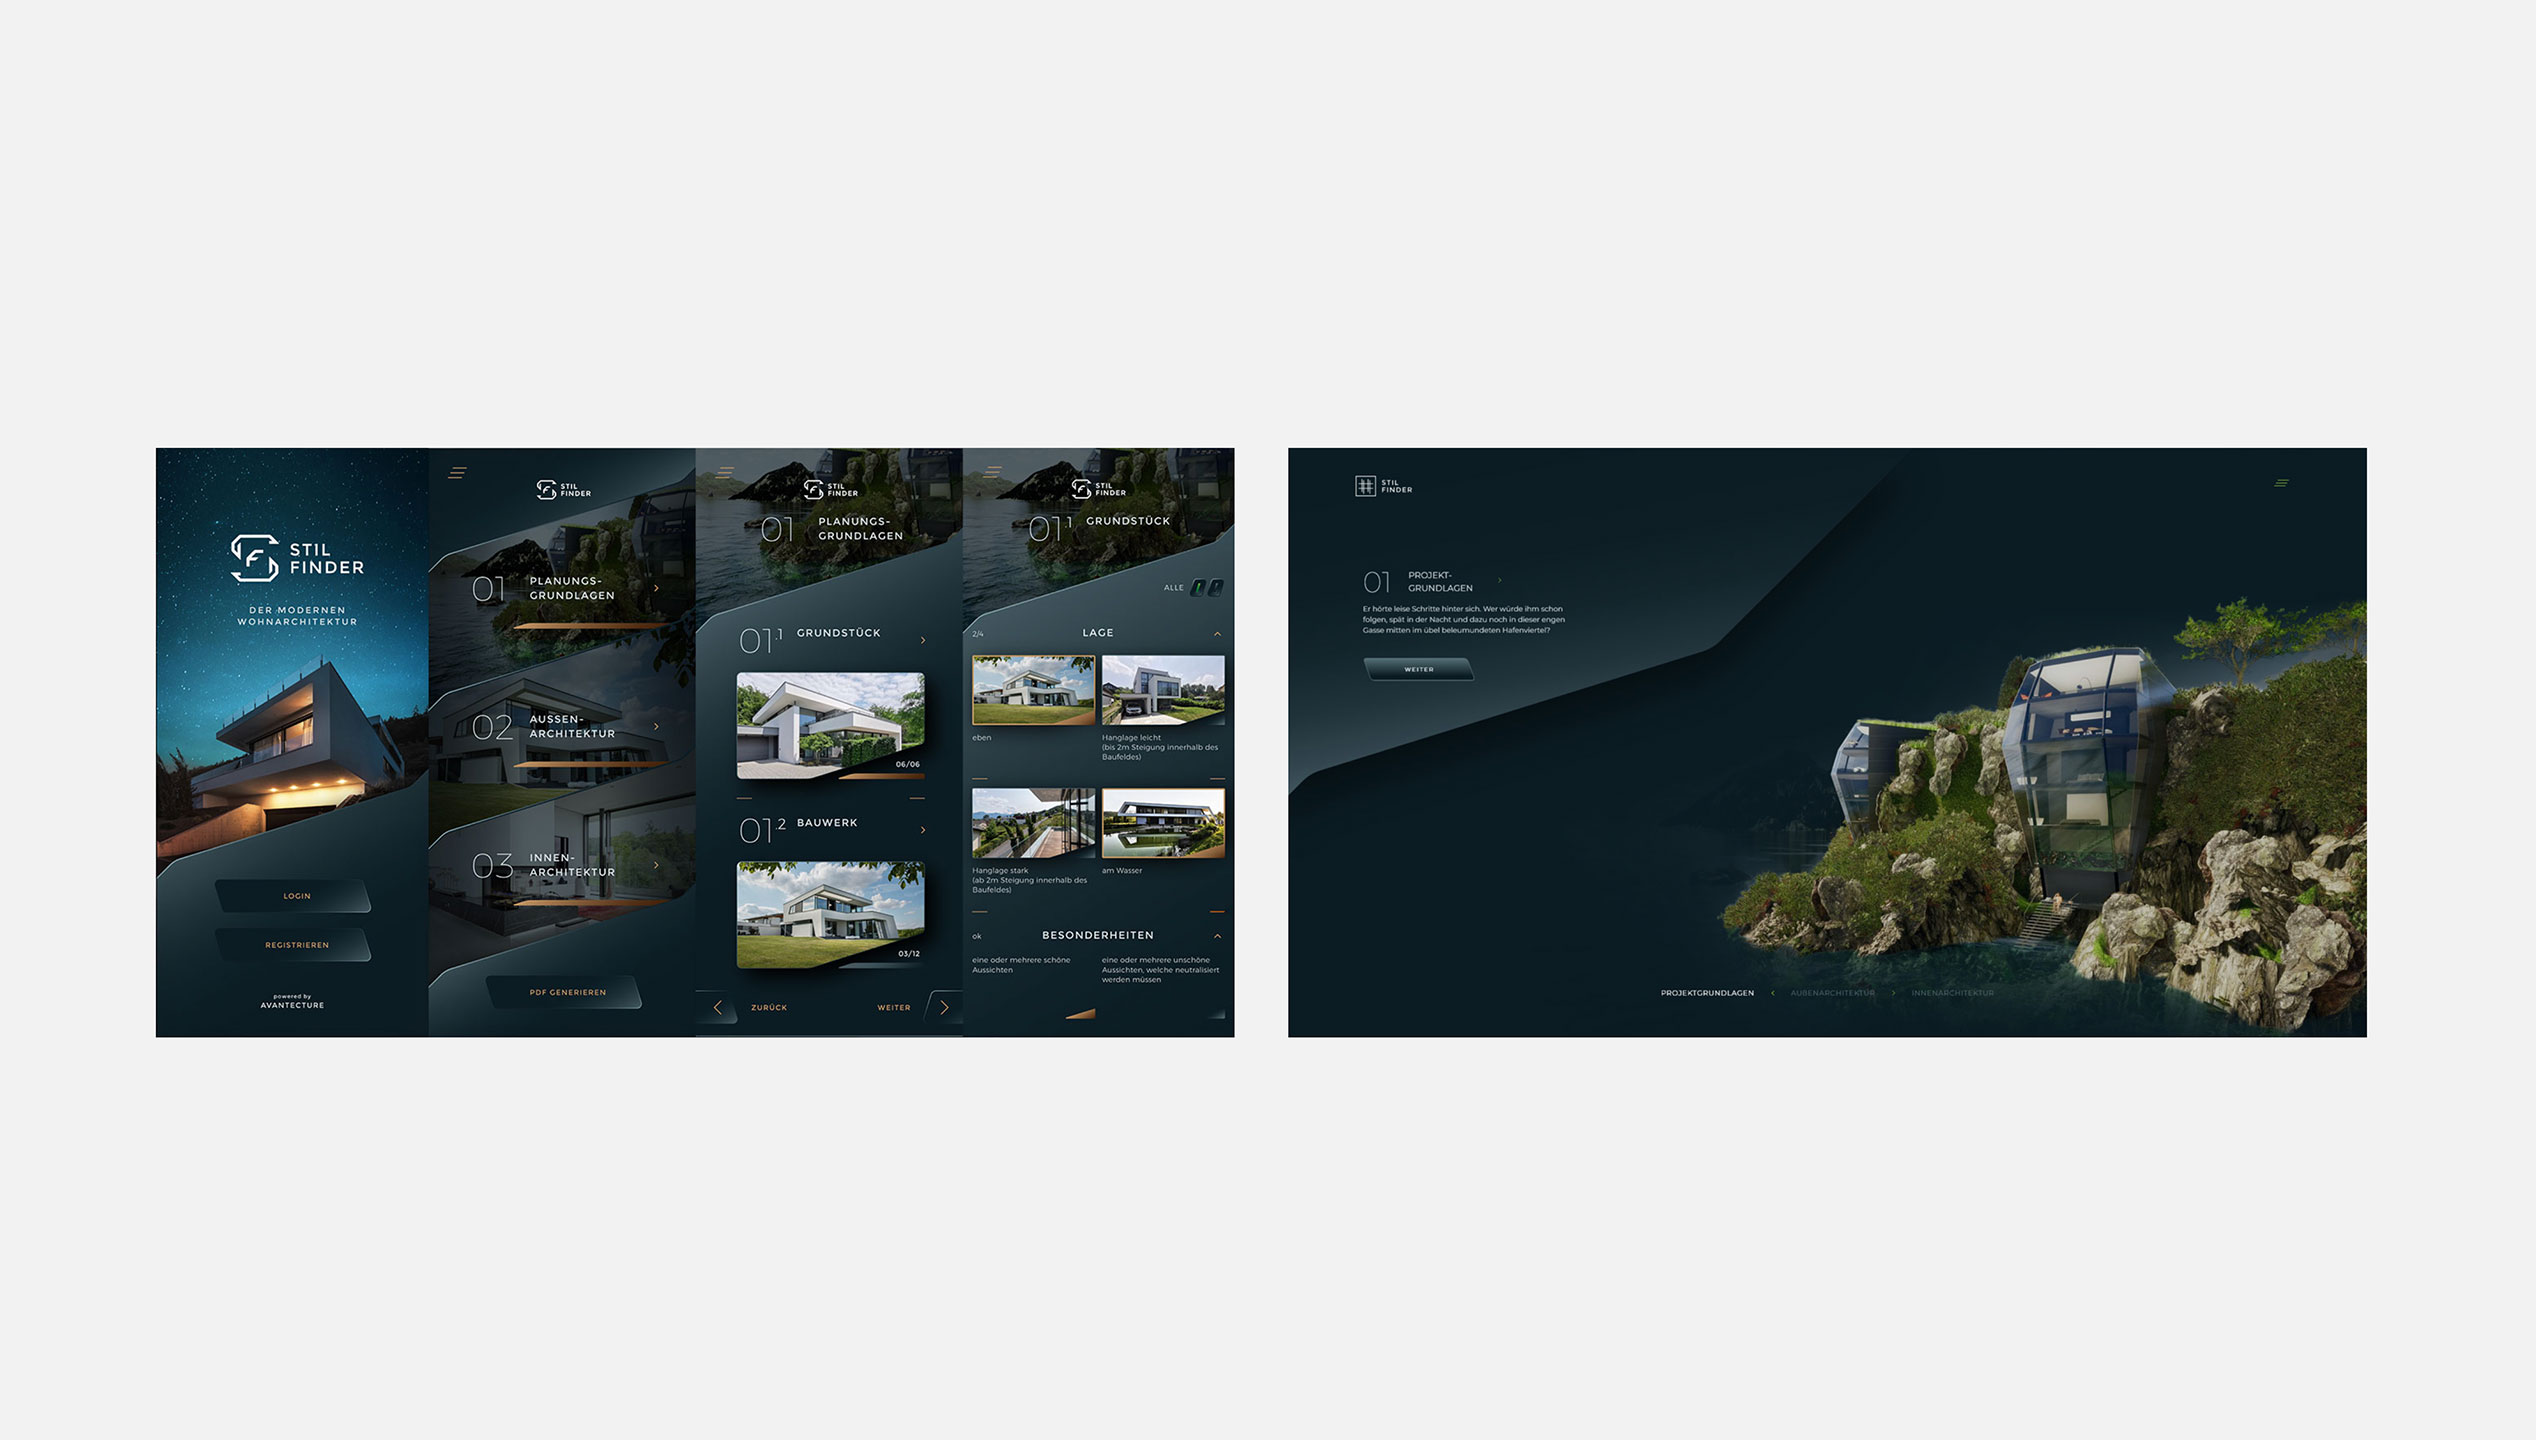The width and height of the screenshot is (2536, 1440).
Task: Open the 01.2 Bauwerk section chevron
Action: tap(922, 830)
